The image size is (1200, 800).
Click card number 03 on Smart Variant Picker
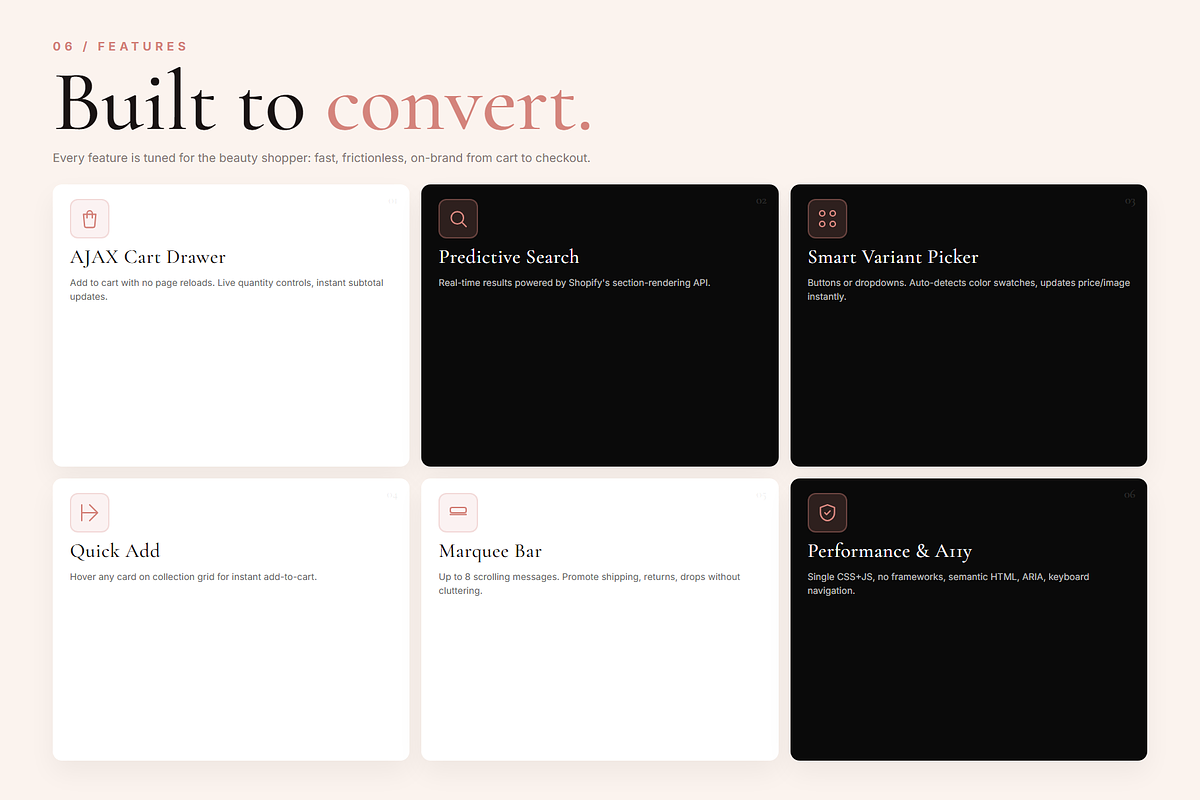pos(1130,201)
